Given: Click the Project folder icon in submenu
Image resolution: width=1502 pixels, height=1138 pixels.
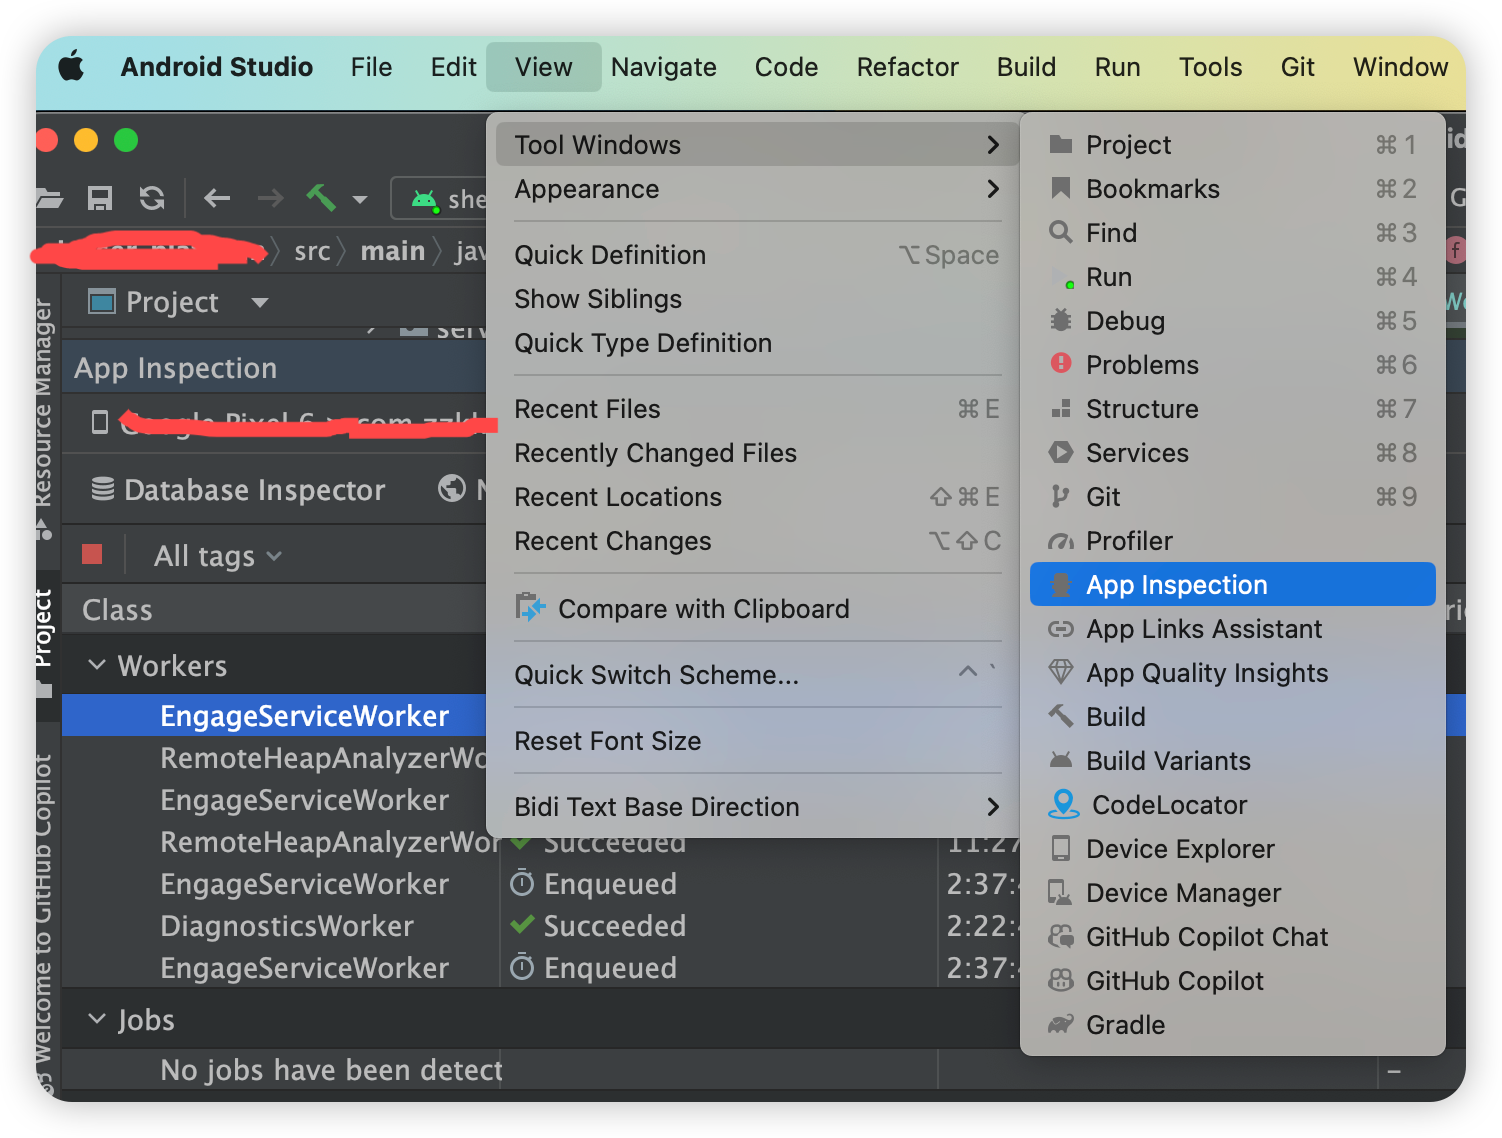Looking at the screenshot, I should tap(1061, 145).
